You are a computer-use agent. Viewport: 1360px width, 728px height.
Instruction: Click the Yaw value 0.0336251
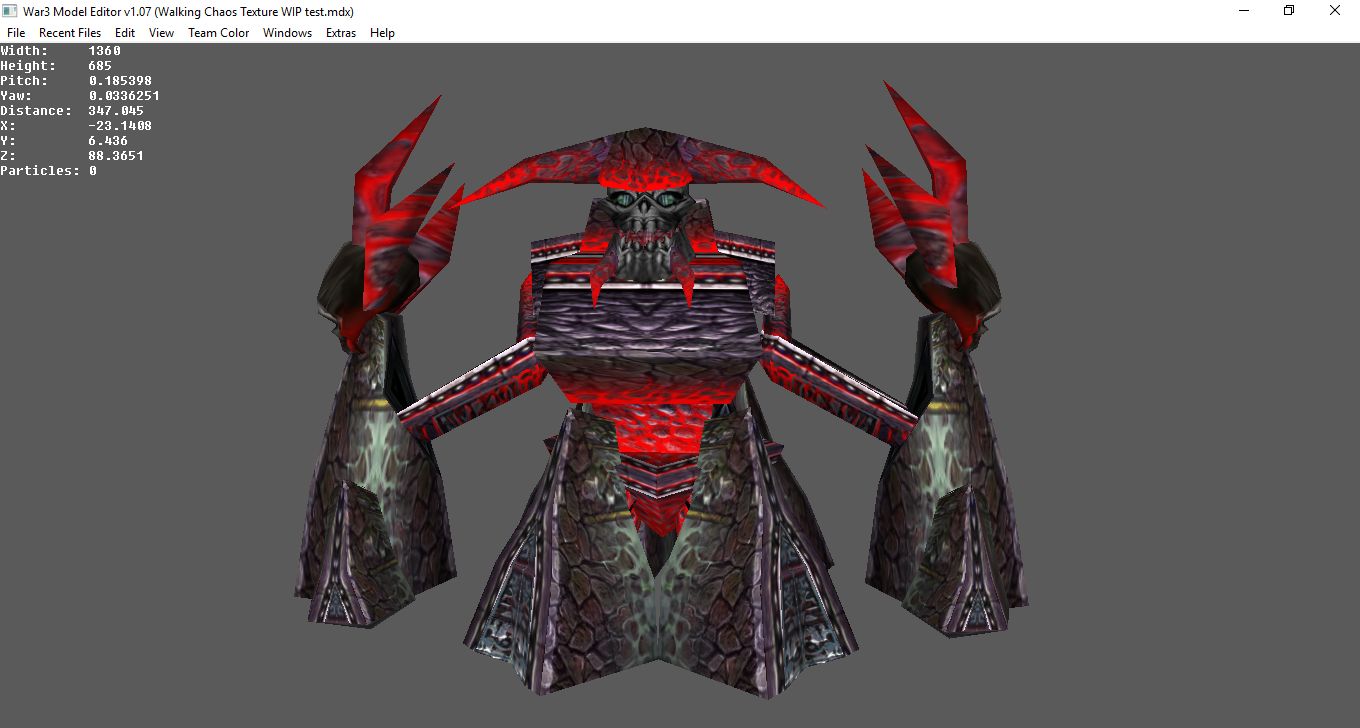point(124,96)
